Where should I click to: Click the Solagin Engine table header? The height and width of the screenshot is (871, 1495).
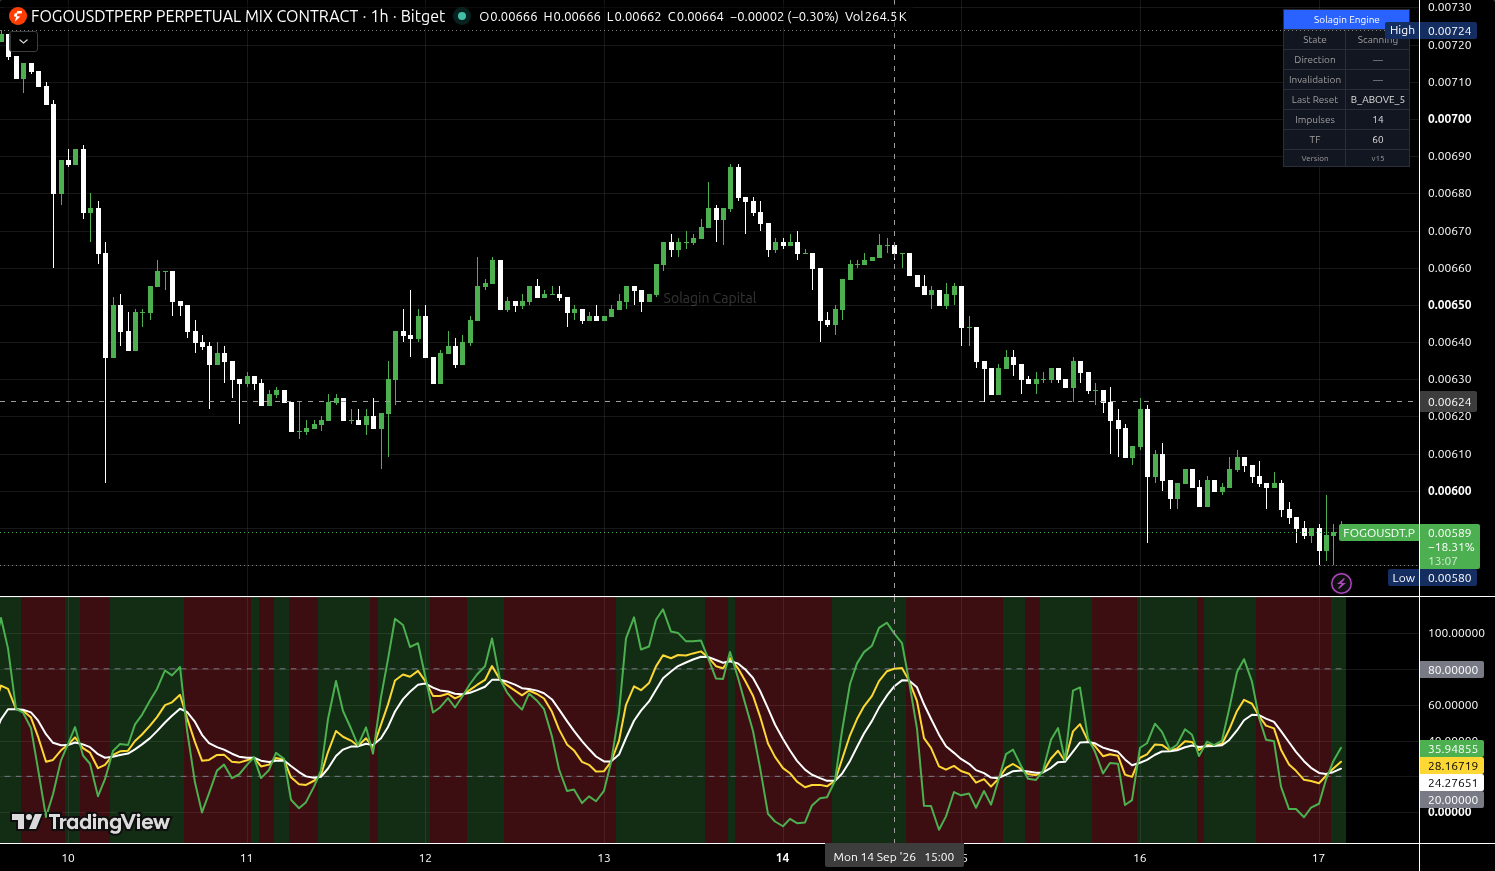1346,20
